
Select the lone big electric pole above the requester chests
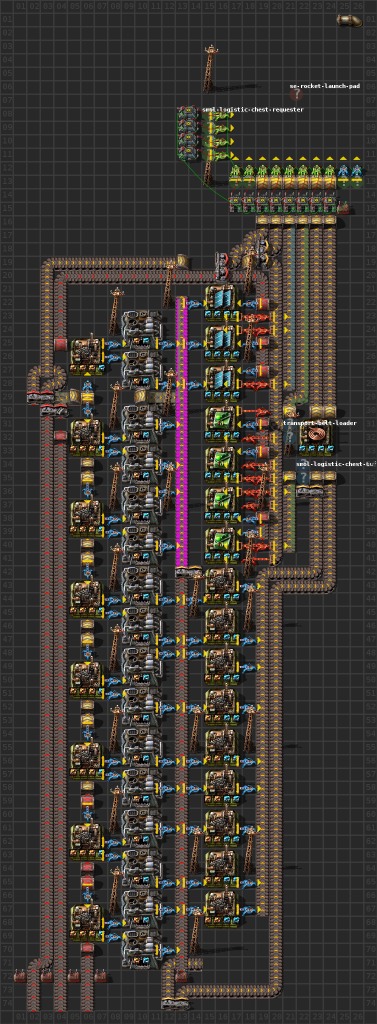pos(210,67)
